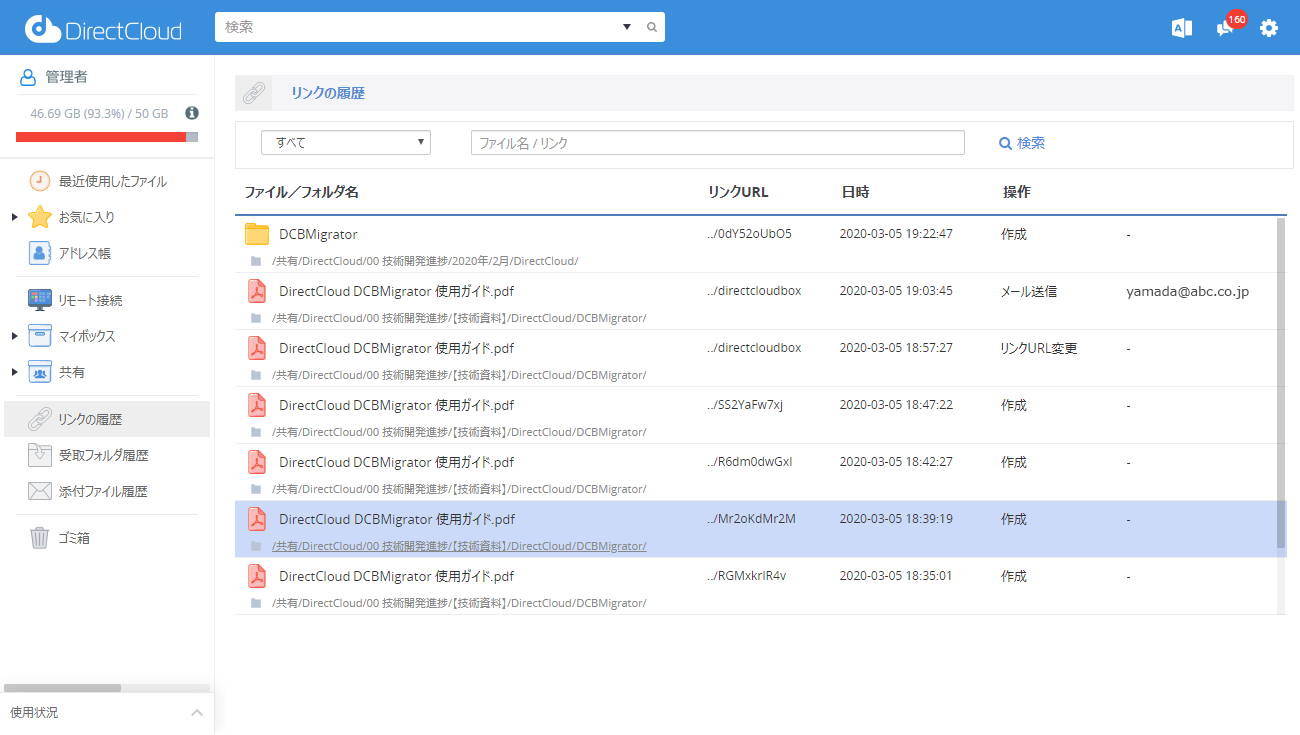This screenshot has width=1300, height=735.
Task: Select リンクの履歴 in sidebar
Action: pos(107,419)
